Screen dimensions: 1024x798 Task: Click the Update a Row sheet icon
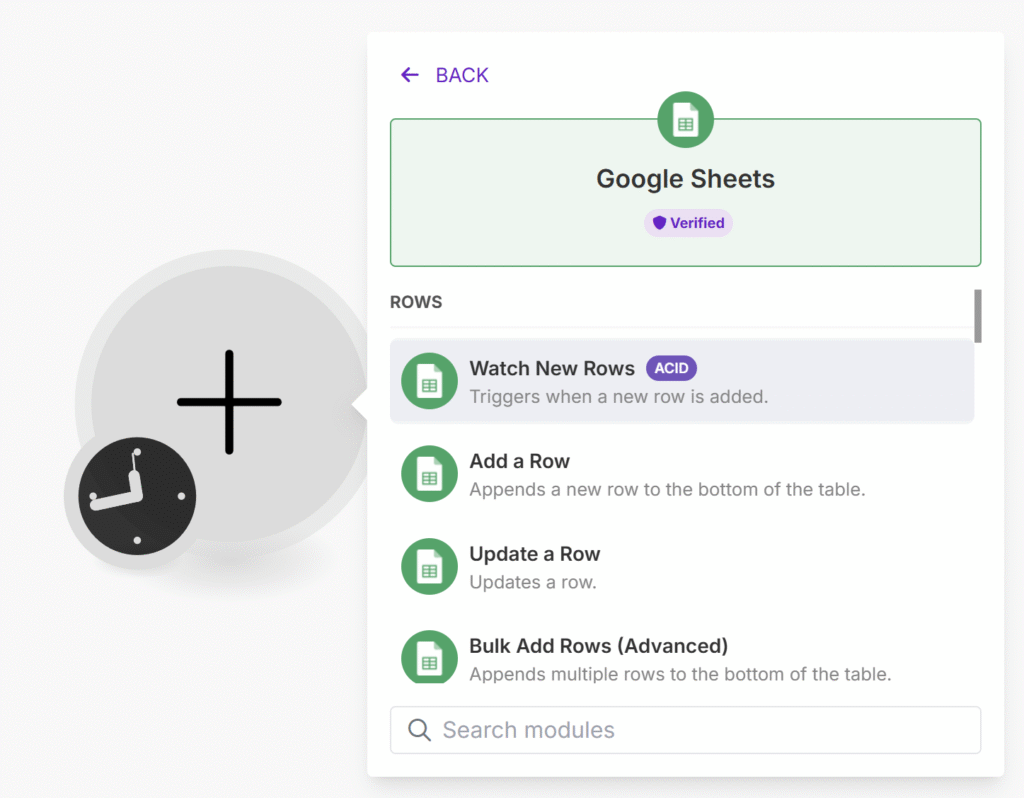[x=429, y=566]
